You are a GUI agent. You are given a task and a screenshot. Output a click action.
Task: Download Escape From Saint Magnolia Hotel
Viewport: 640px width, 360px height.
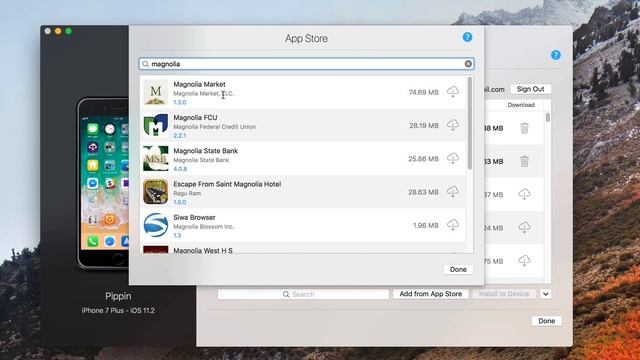453,192
